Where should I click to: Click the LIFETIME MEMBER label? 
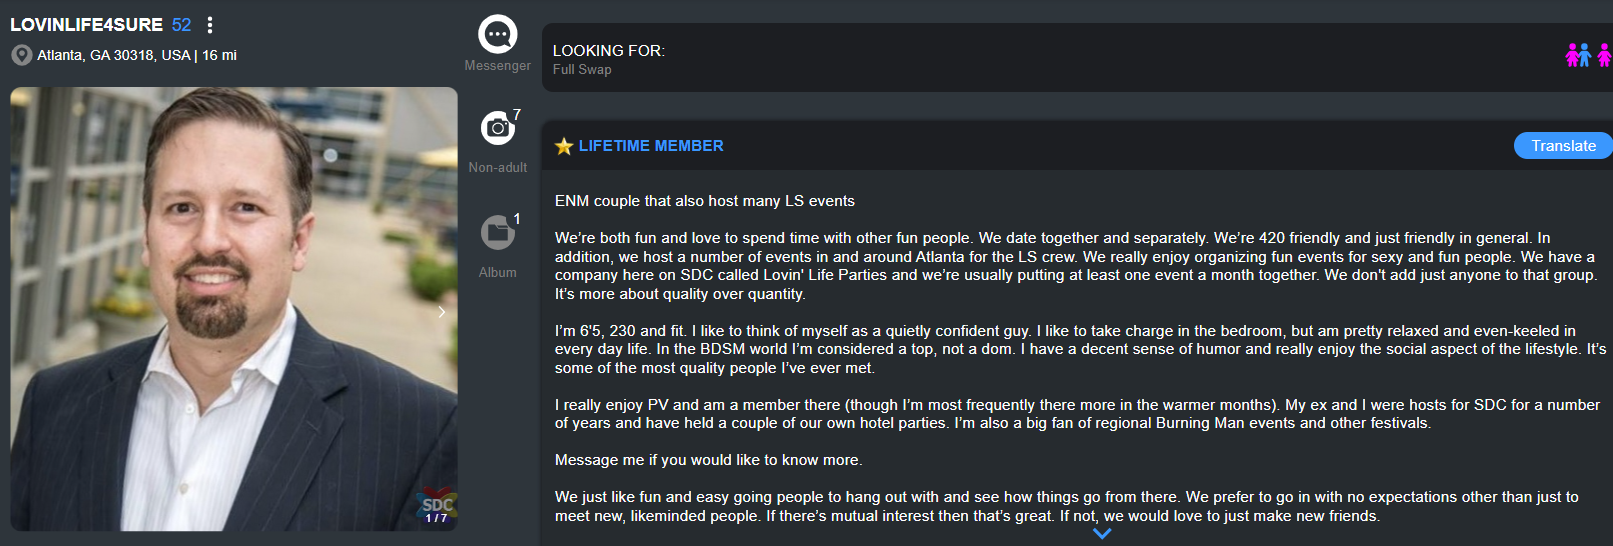(651, 146)
